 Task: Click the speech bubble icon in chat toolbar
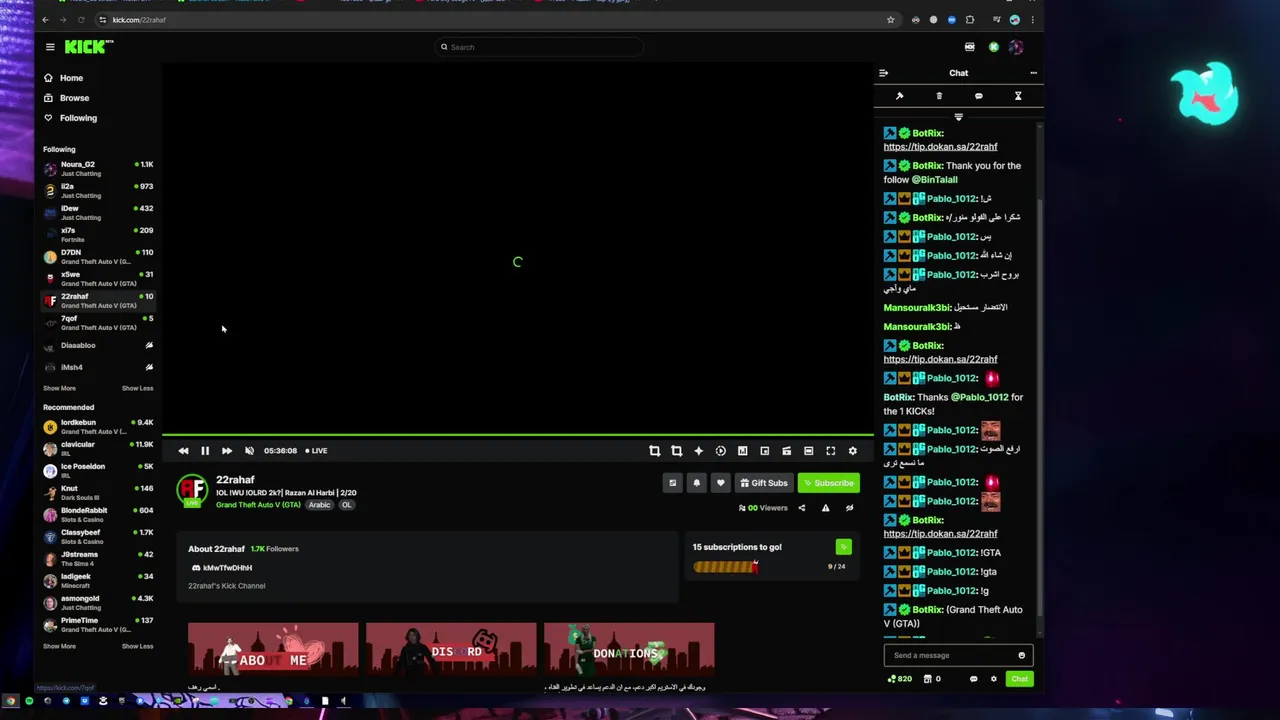(978, 96)
